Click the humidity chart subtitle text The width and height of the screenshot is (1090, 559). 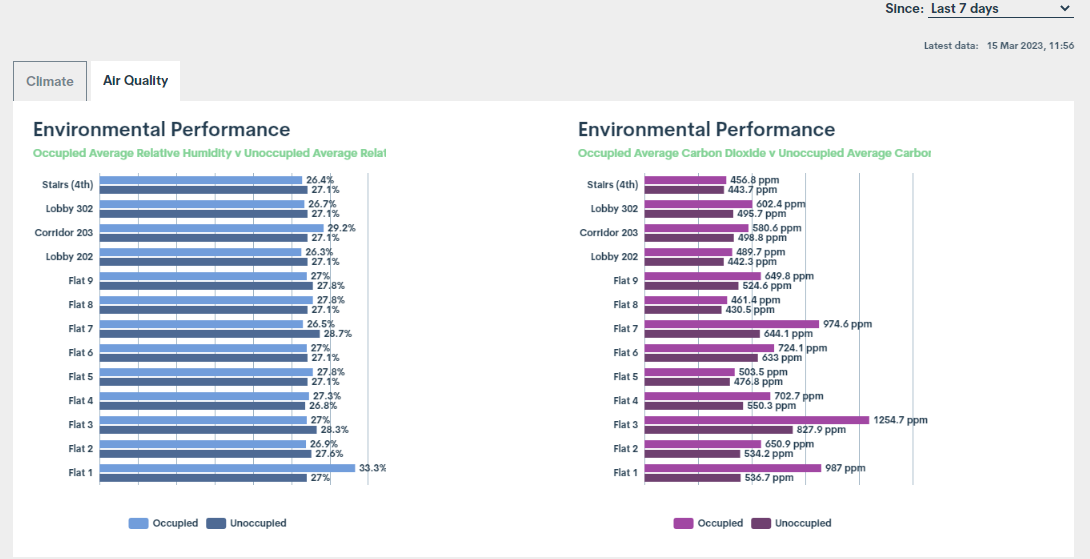tap(209, 153)
